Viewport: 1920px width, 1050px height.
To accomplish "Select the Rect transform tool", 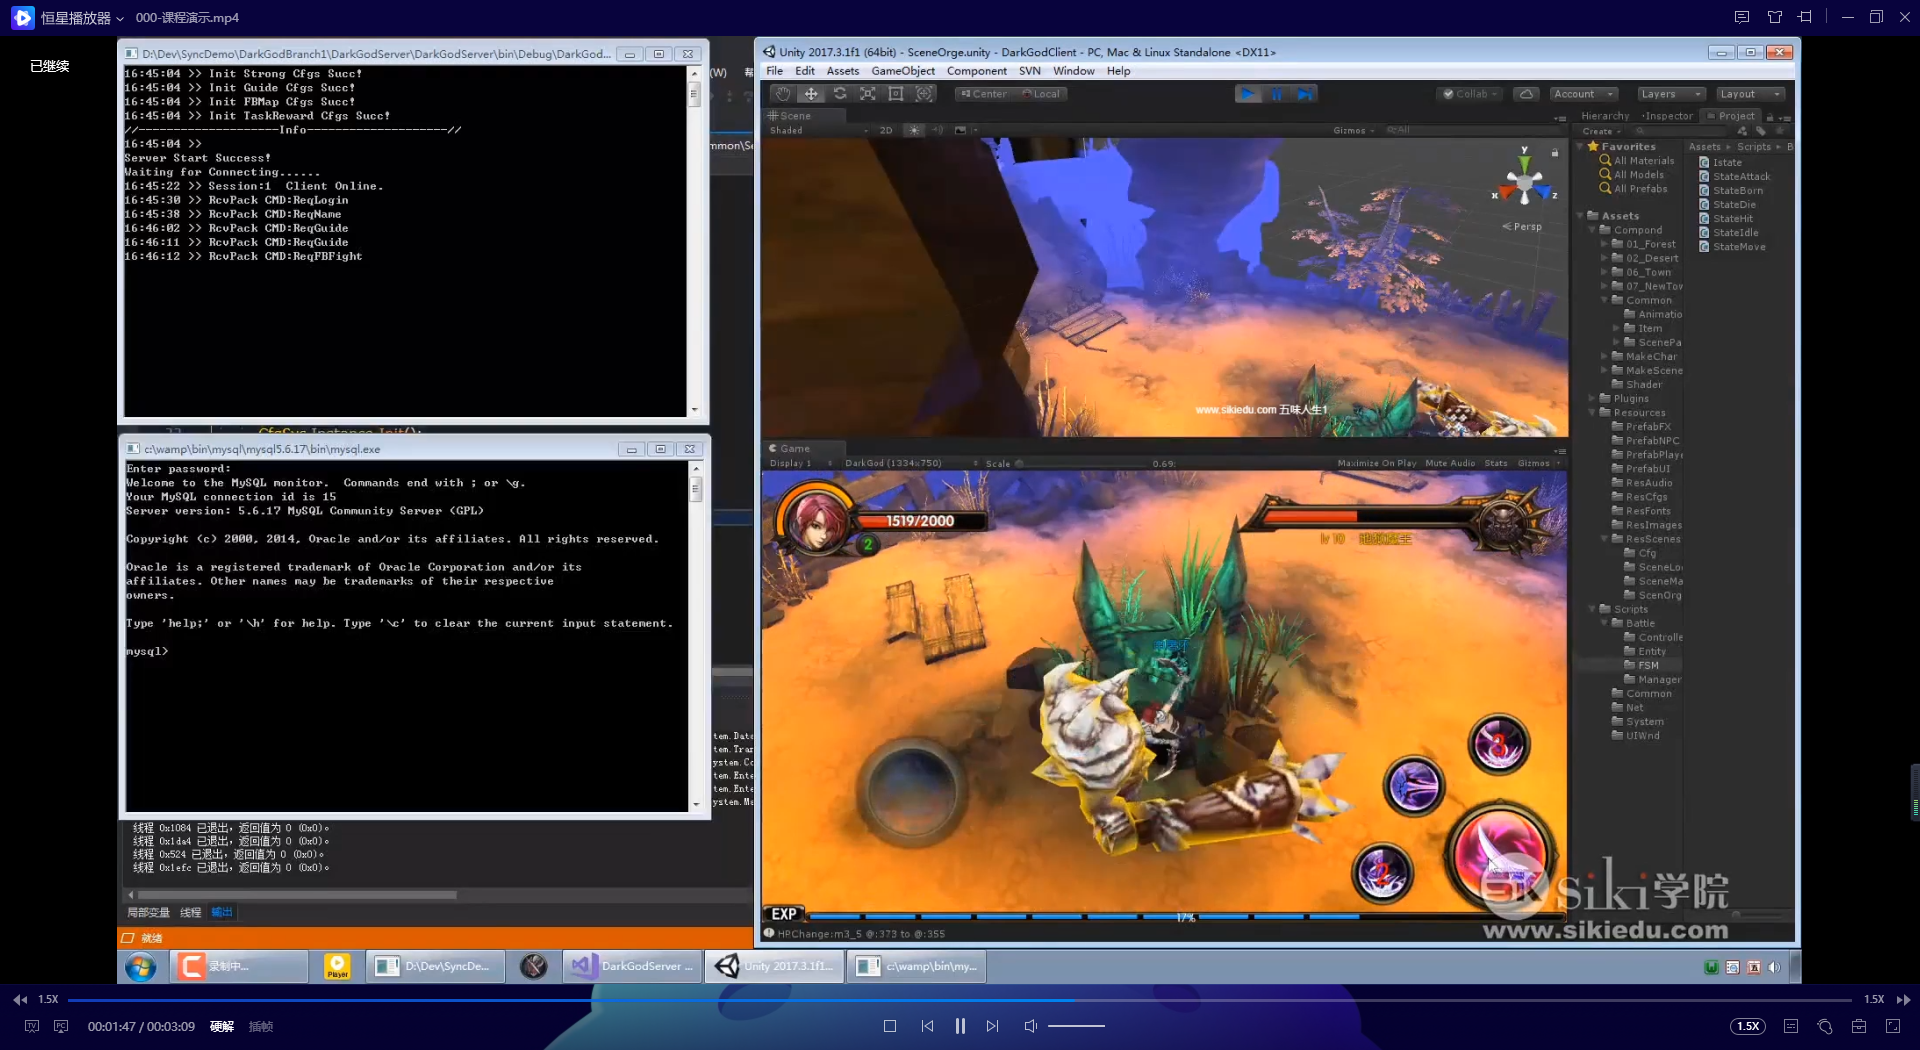I will click(896, 94).
